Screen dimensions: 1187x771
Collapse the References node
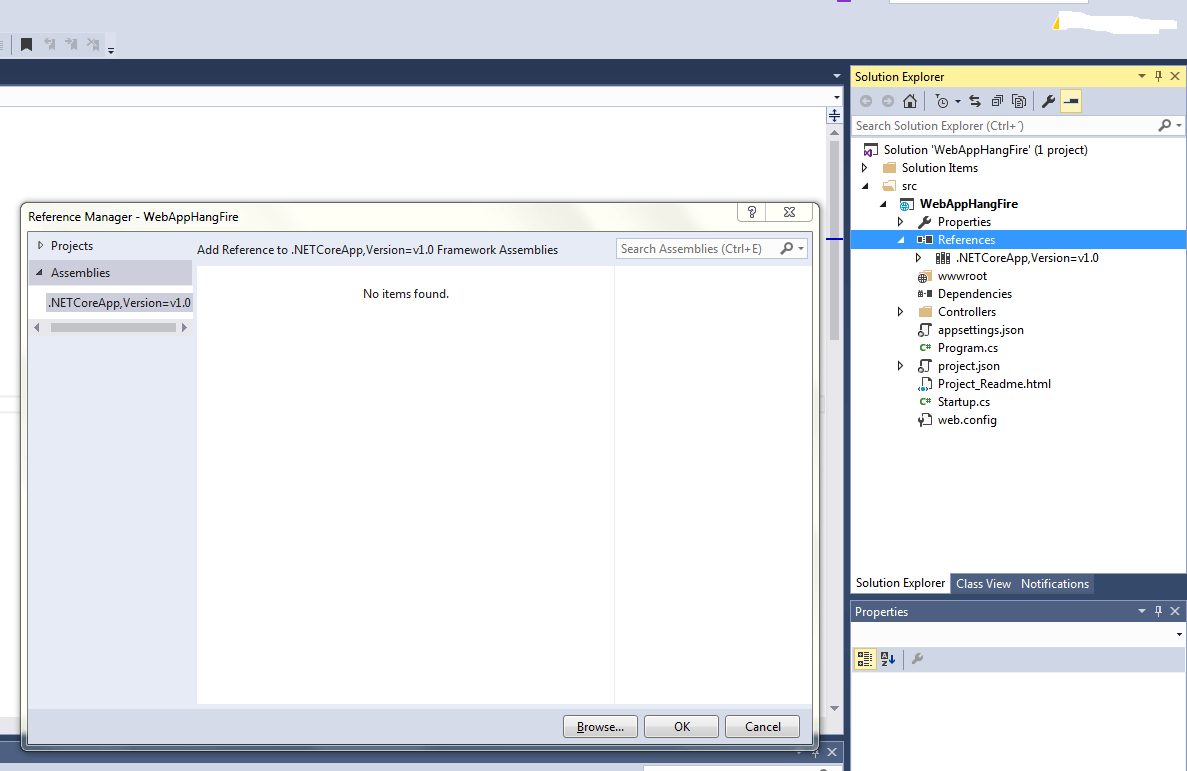pyautogui.click(x=901, y=240)
